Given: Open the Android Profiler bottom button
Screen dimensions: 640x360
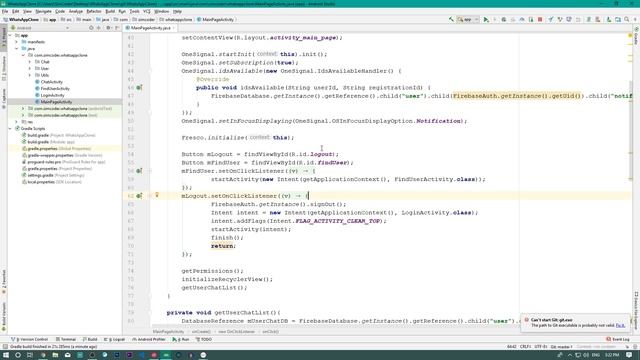Looking at the screenshot, I should click(149, 339).
